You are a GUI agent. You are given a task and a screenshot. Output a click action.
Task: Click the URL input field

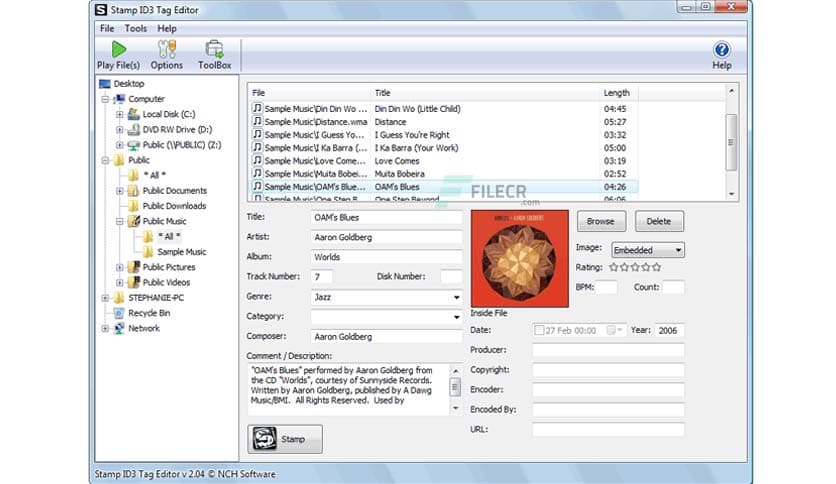pos(608,430)
